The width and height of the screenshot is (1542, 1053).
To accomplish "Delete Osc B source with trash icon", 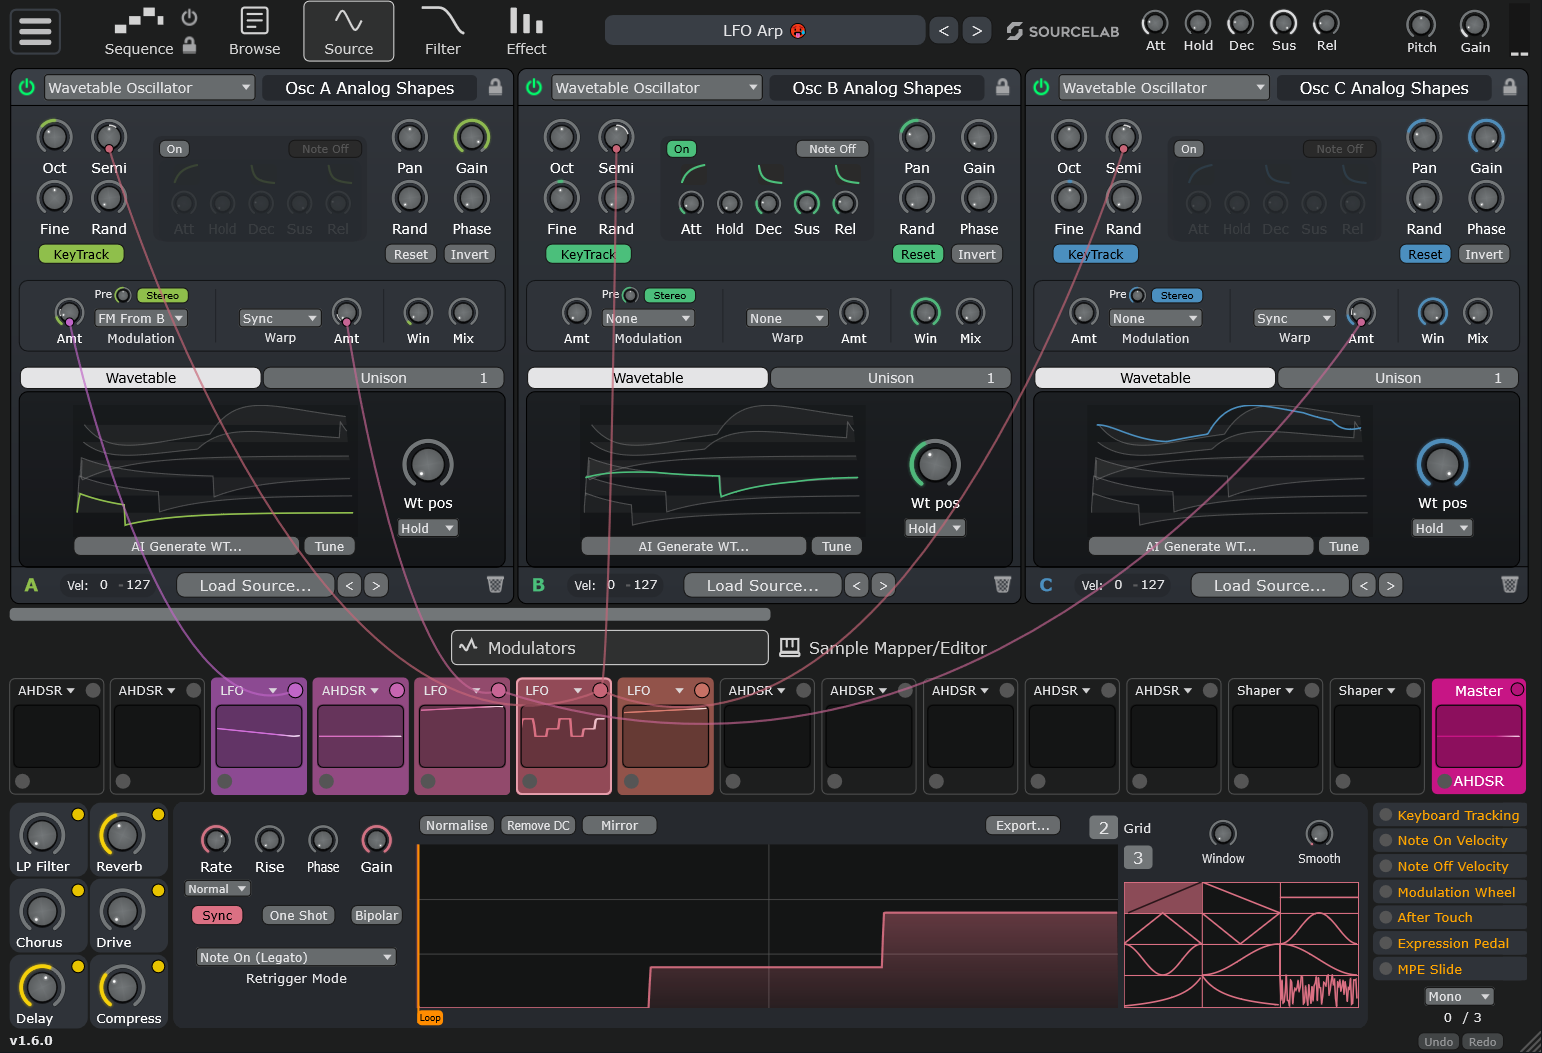I will click(1002, 585).
